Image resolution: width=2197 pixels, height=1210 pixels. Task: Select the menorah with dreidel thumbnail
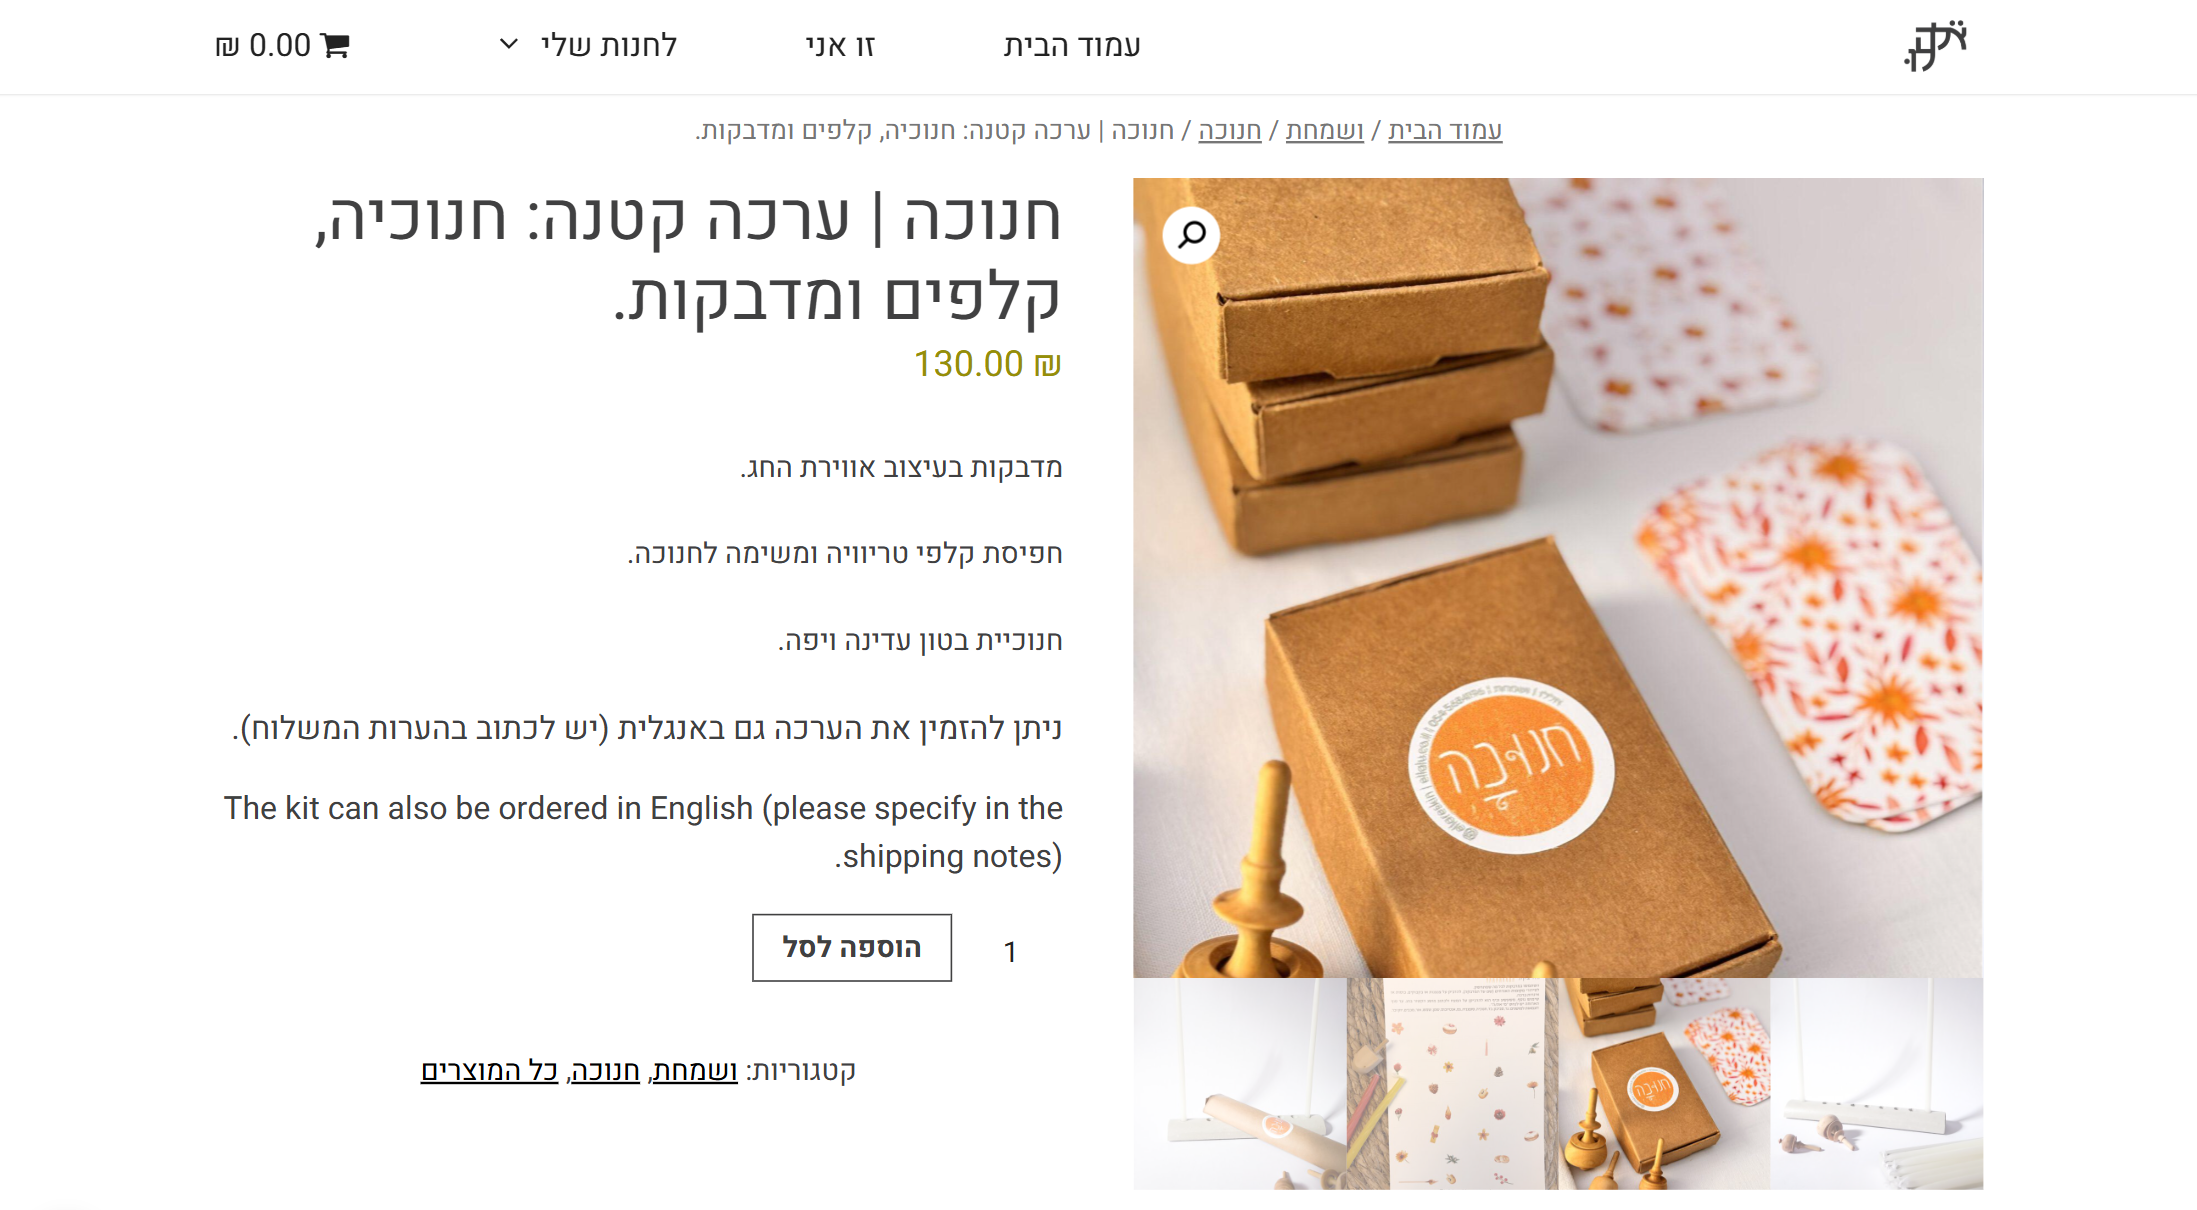click(1877, 1084)
